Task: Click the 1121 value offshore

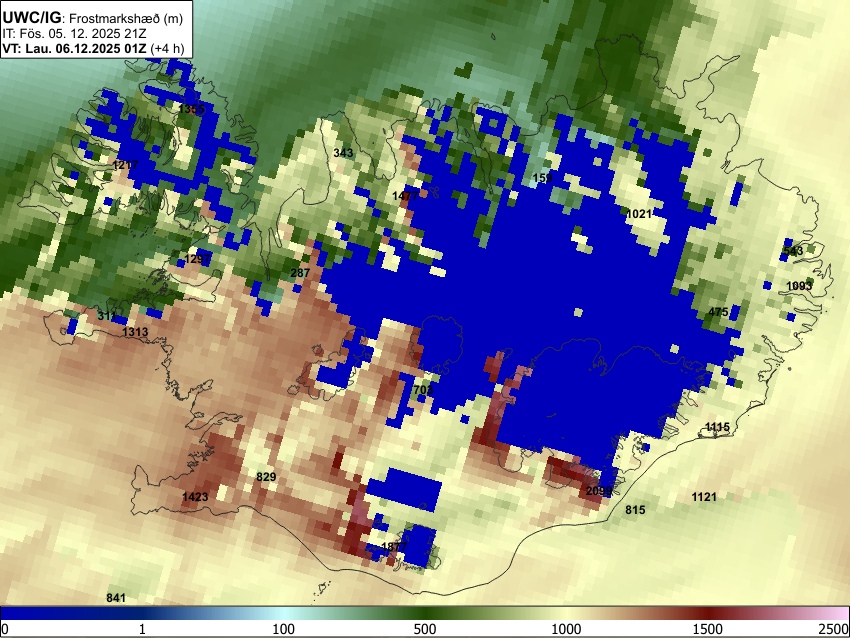Action: click(704, 497)
